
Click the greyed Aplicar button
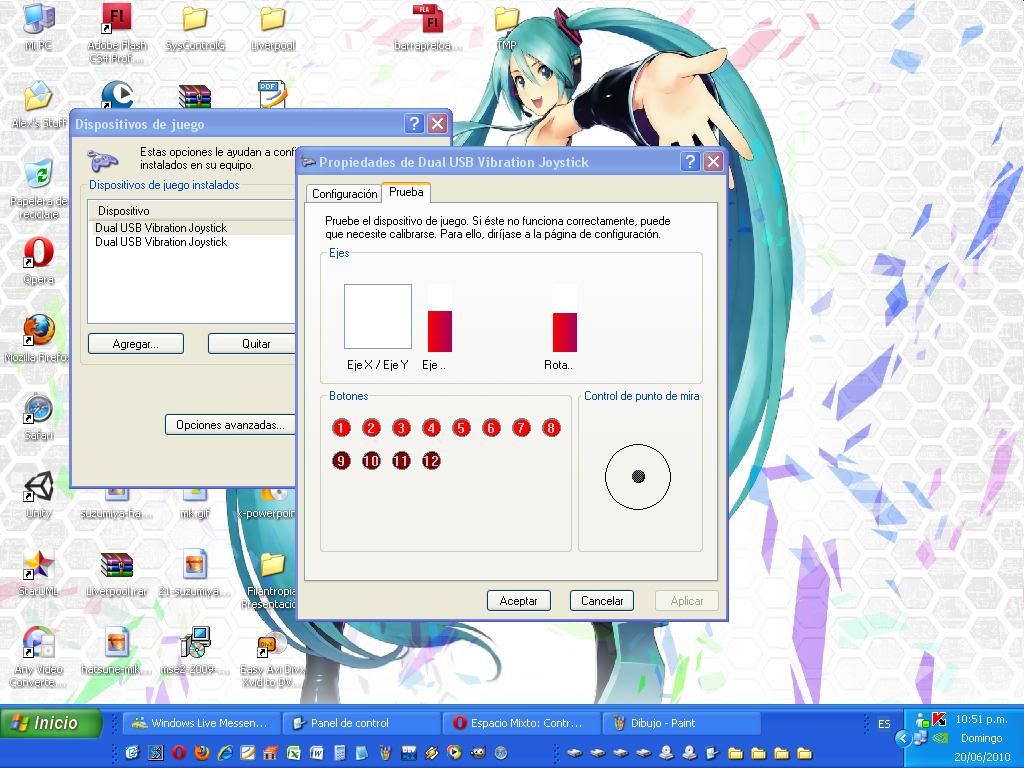tap(687, 601)
